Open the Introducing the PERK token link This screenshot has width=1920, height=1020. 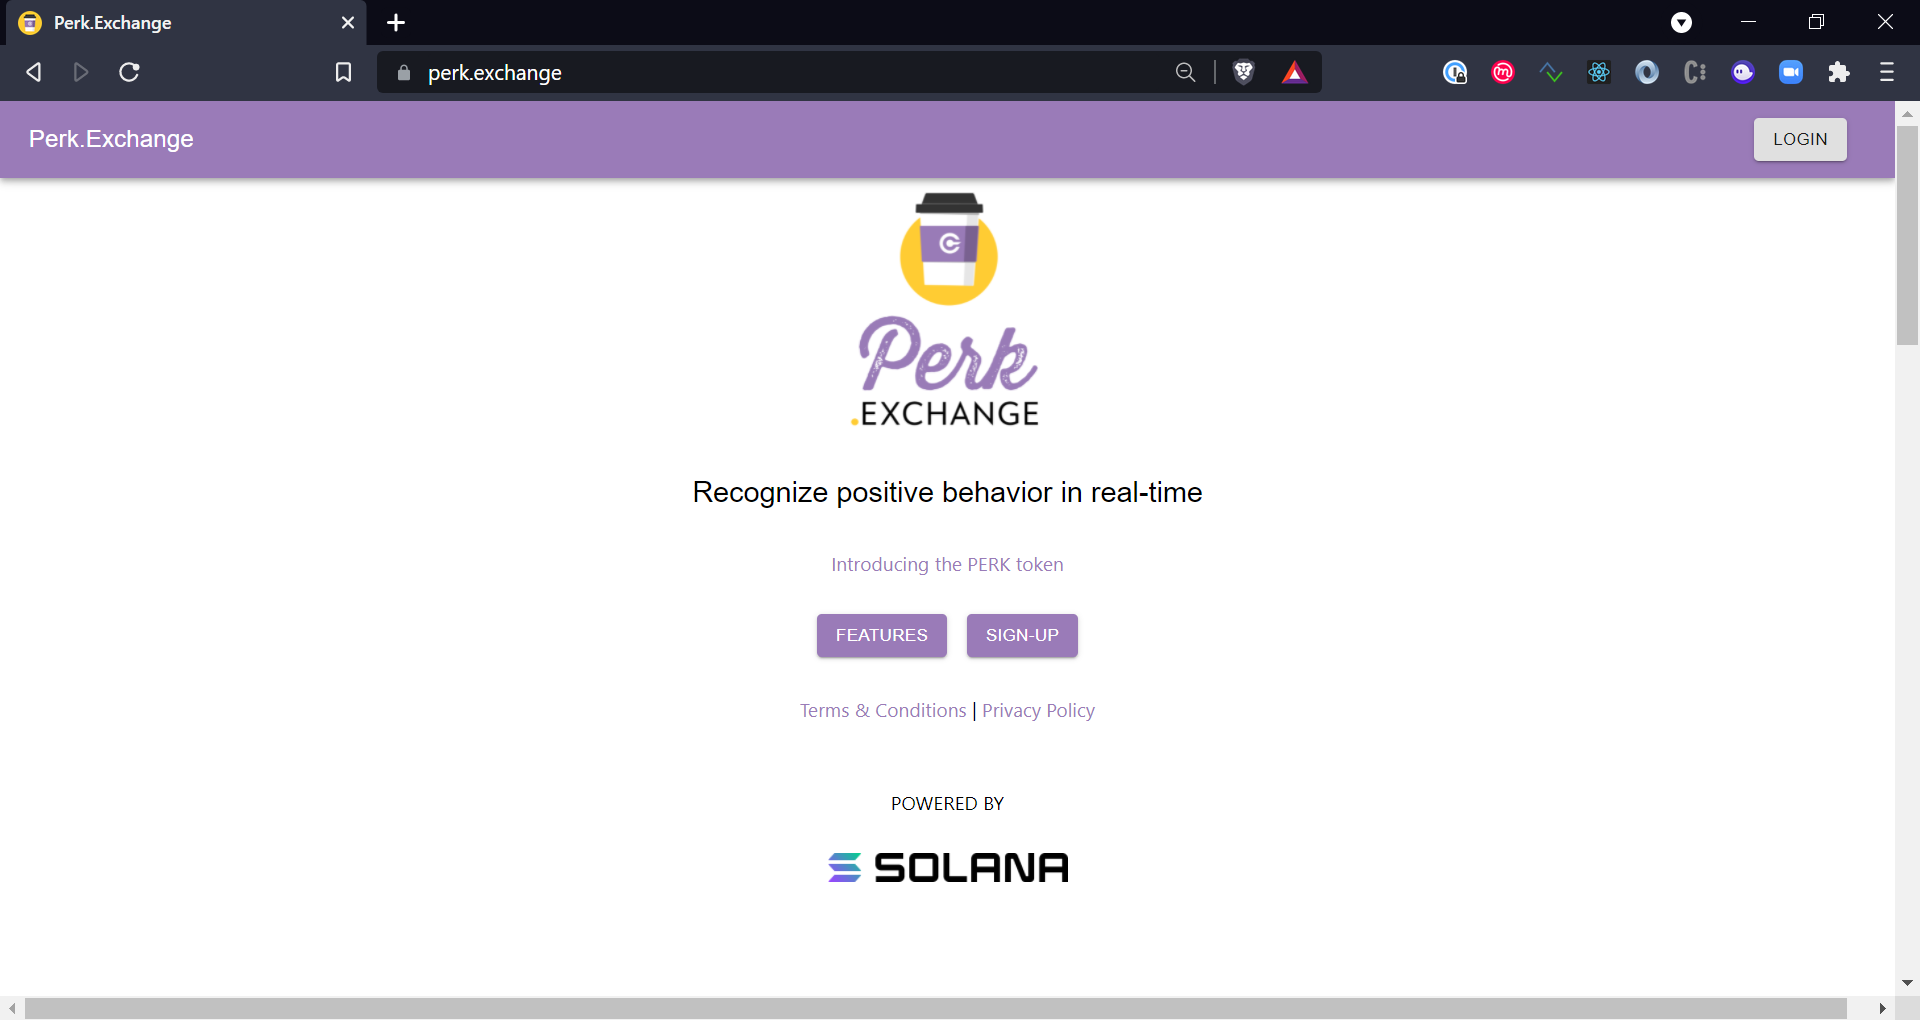(x=947, y=565)
